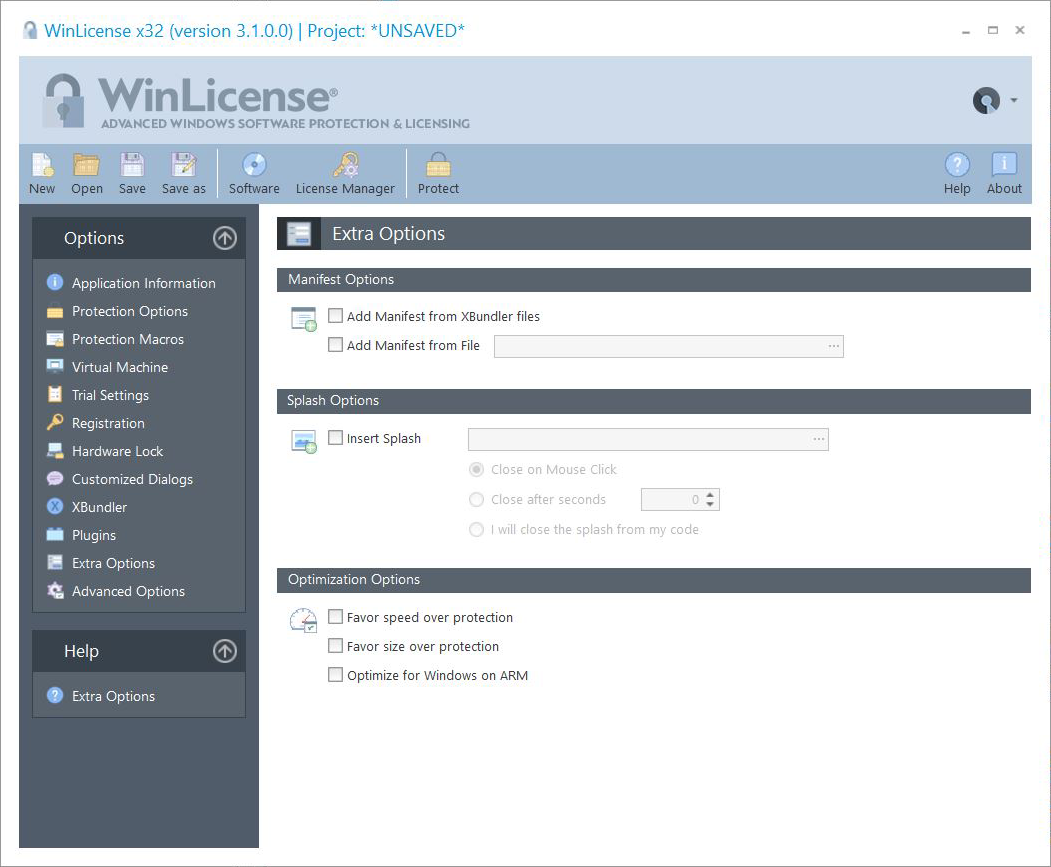Click the Virtual Machine sidebar icon
Screen dimensions: 1051x867
[55, 366]
